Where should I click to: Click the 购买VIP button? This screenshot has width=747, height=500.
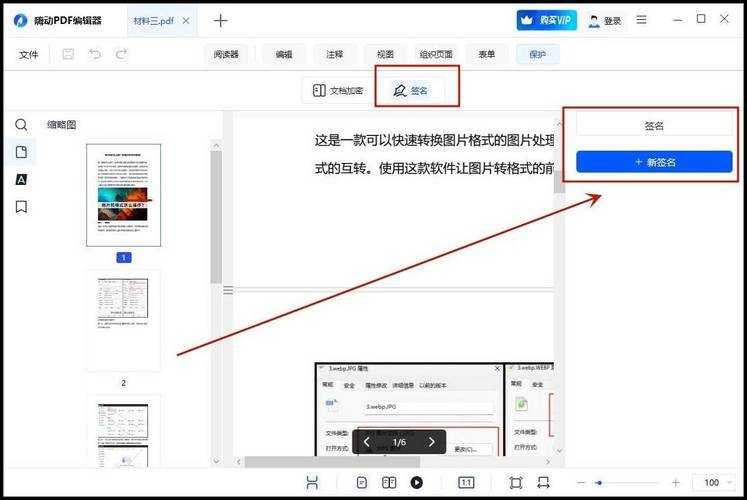point(546,20)
